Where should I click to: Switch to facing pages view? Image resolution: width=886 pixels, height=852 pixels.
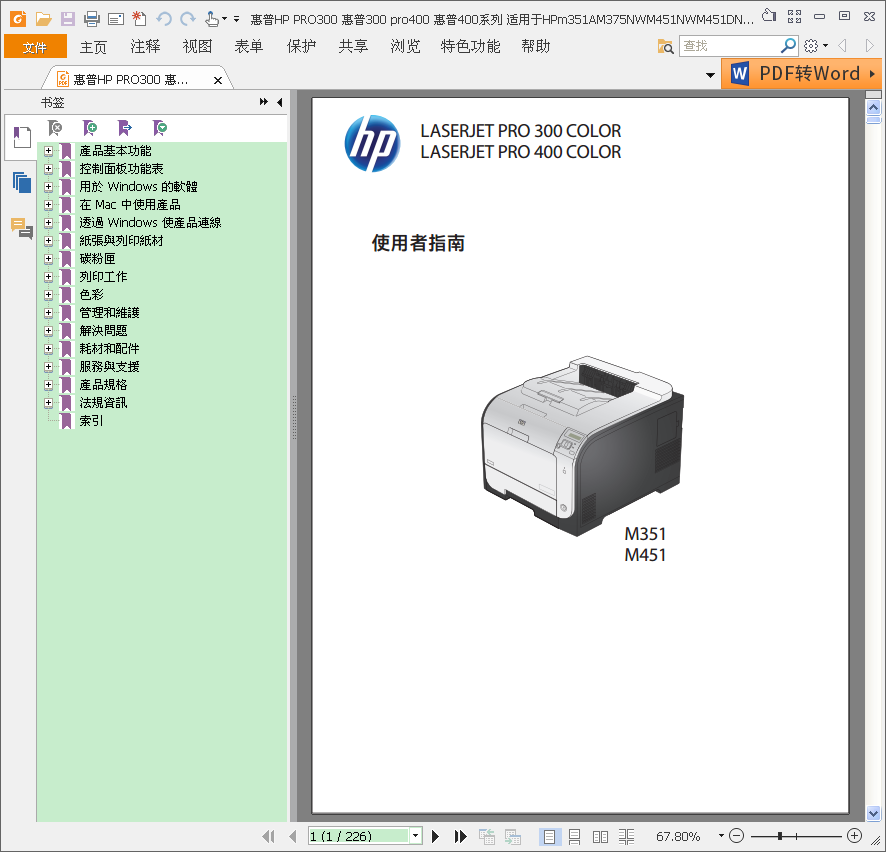pos(600,836)
